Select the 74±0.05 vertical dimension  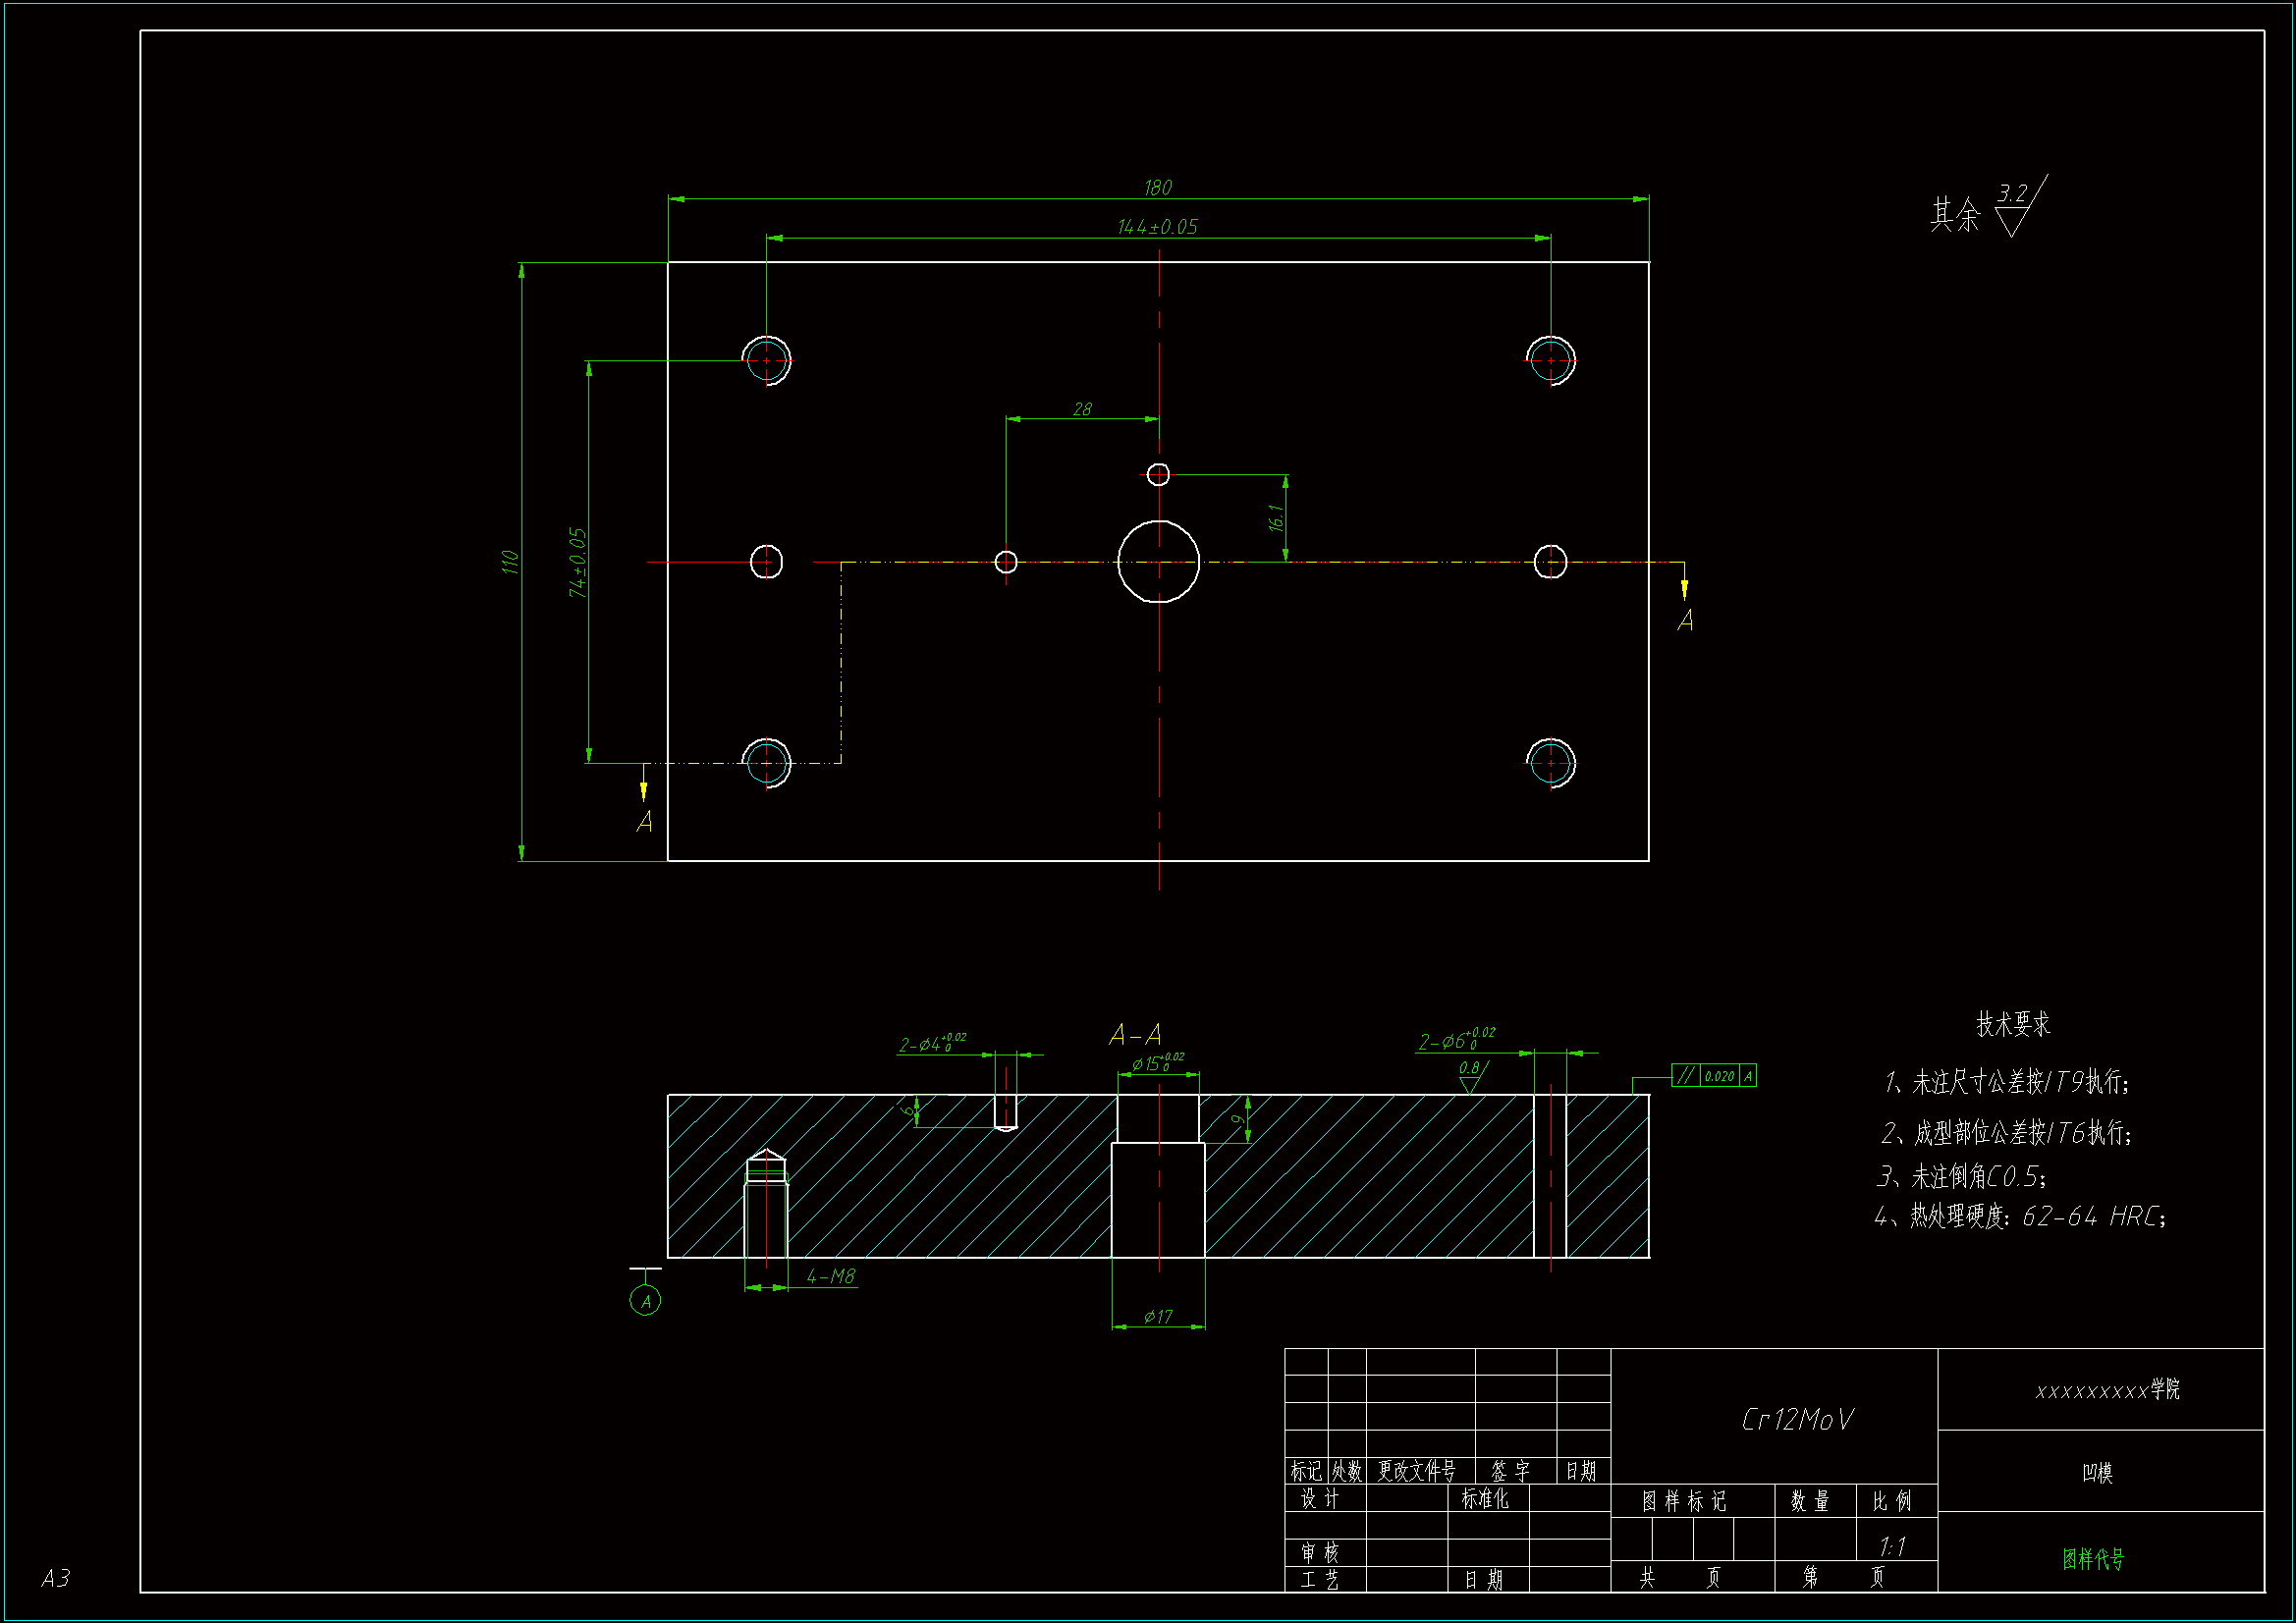[577, 562]
